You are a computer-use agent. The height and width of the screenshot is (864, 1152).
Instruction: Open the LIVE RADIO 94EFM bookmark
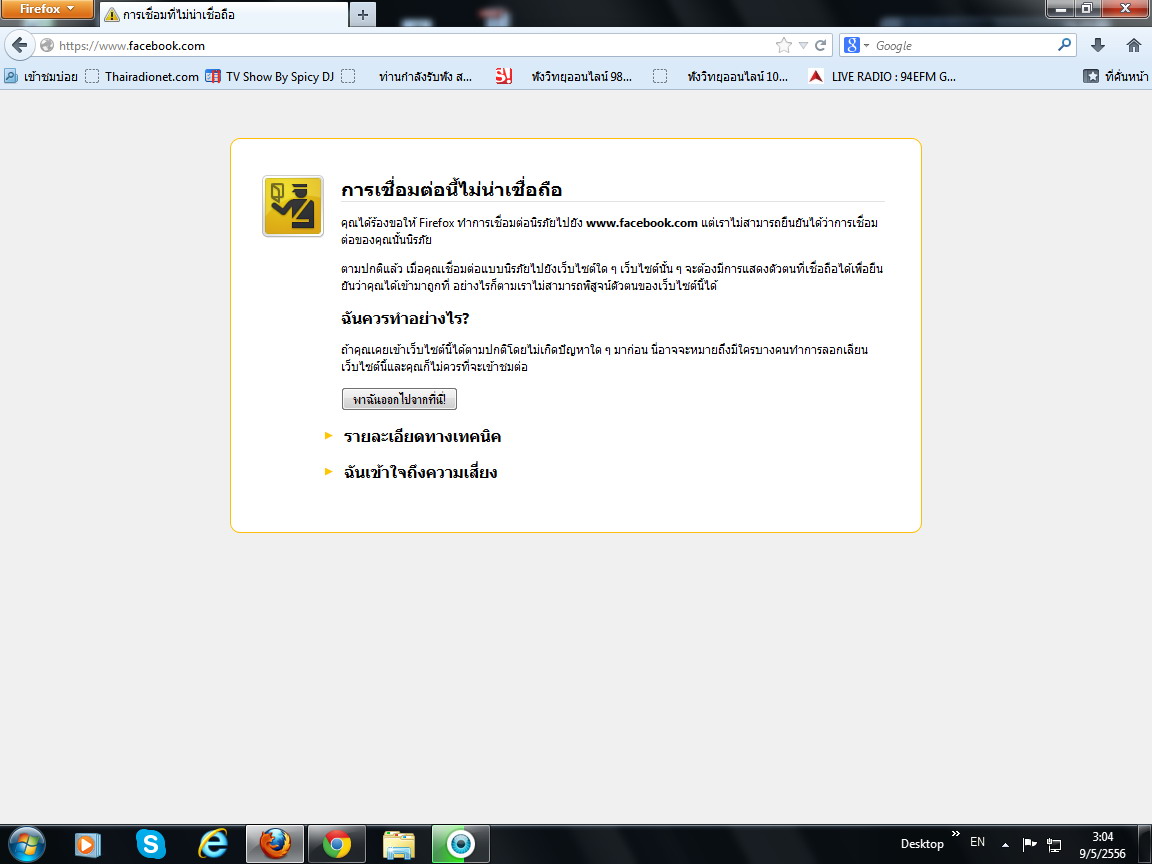[x=882, y=76]
